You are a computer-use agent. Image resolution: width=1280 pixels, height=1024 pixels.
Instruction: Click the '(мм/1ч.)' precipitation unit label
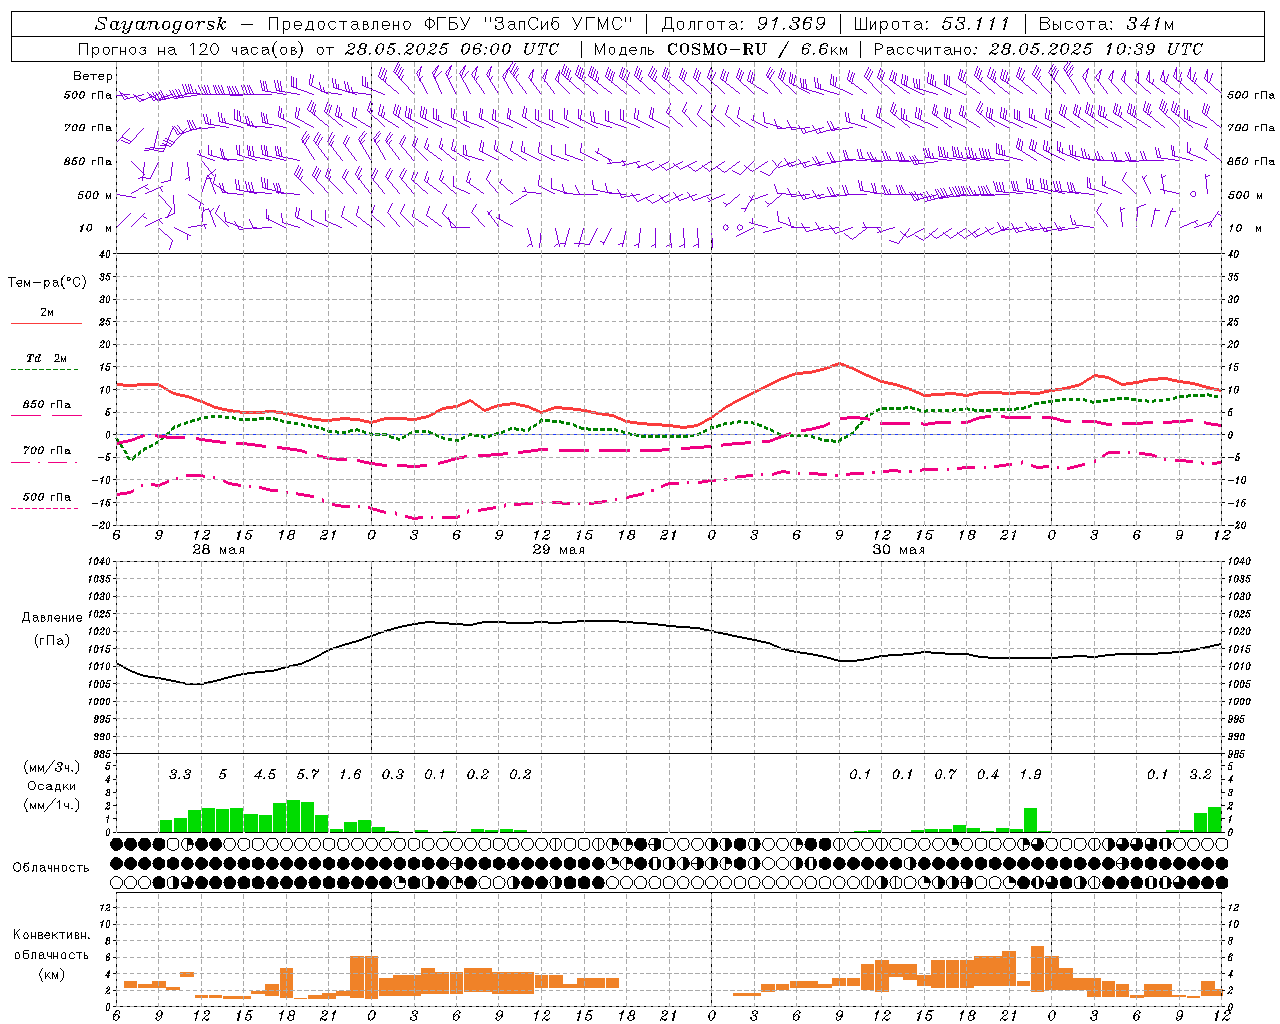tap(50, 805)
